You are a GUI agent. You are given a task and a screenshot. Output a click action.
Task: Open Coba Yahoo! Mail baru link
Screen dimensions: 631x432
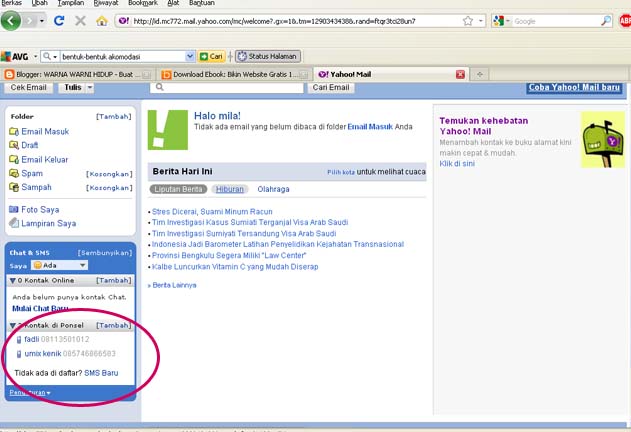pyautogui.click(x=574, y=87)
